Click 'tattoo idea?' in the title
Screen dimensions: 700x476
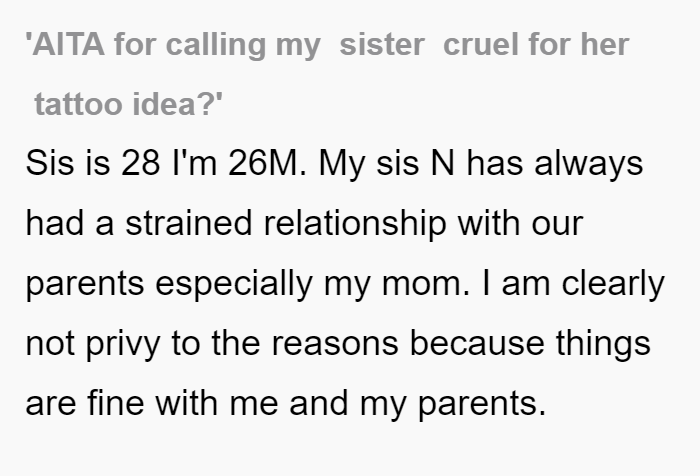point(129,104)
